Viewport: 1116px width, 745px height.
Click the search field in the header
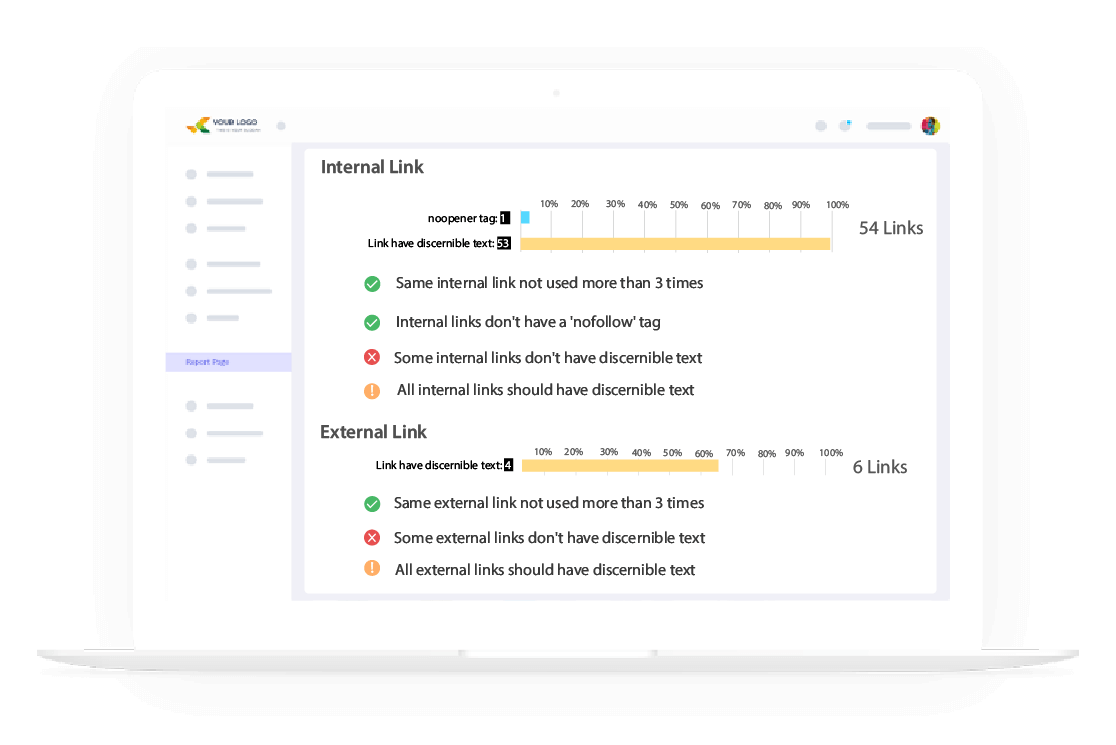[x=888, y=125]
